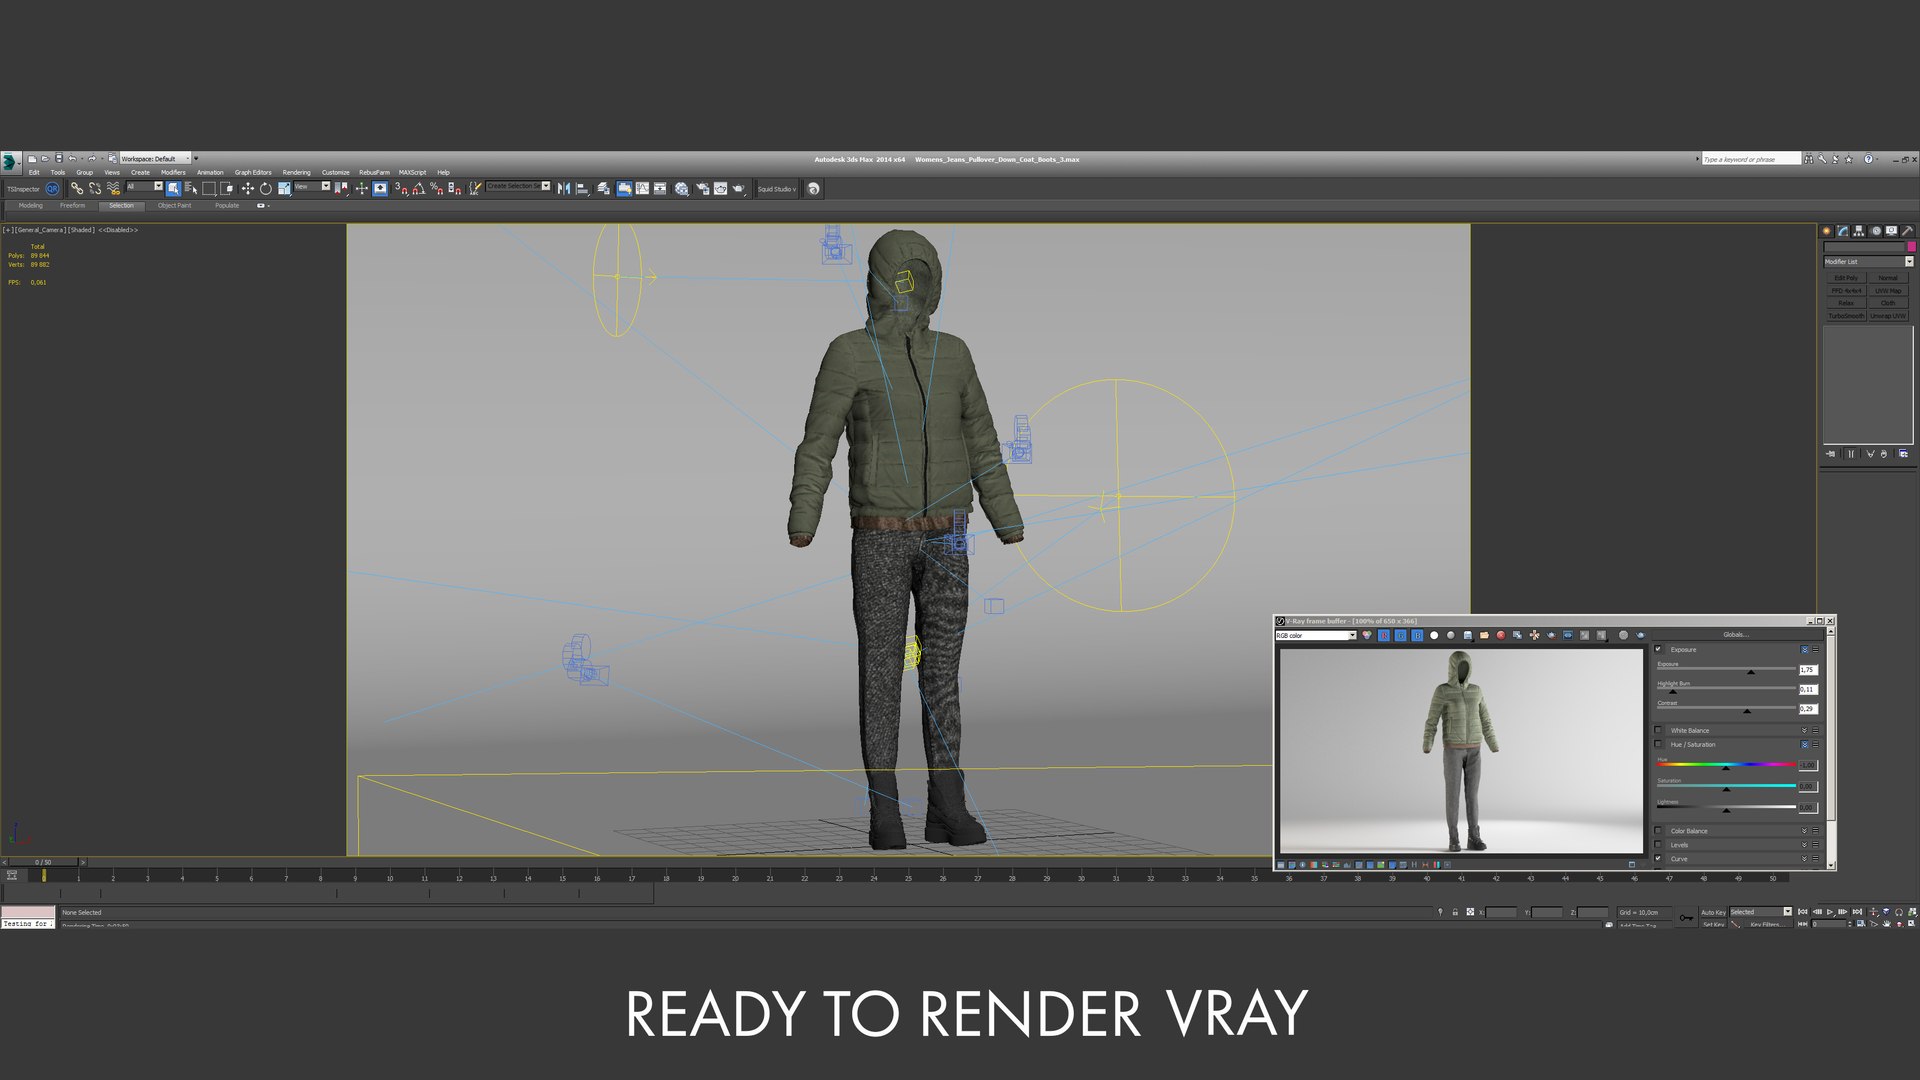
Task: Enable the Hue / Saturation checkbox
Action: tap(1658, 744)
